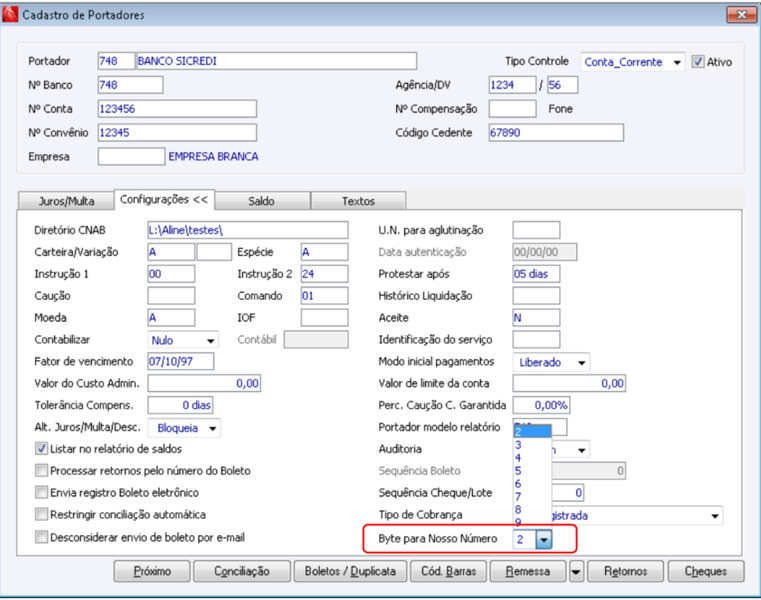Click the Retornos button
761x600 pixels.
click(x=626, y=571)
